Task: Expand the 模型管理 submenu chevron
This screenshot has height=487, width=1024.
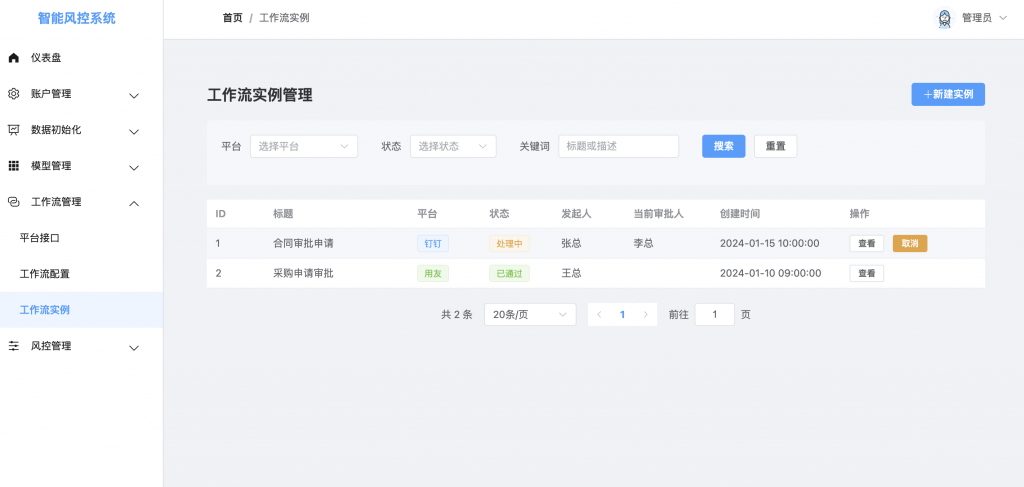Action: tap(134, 168)
